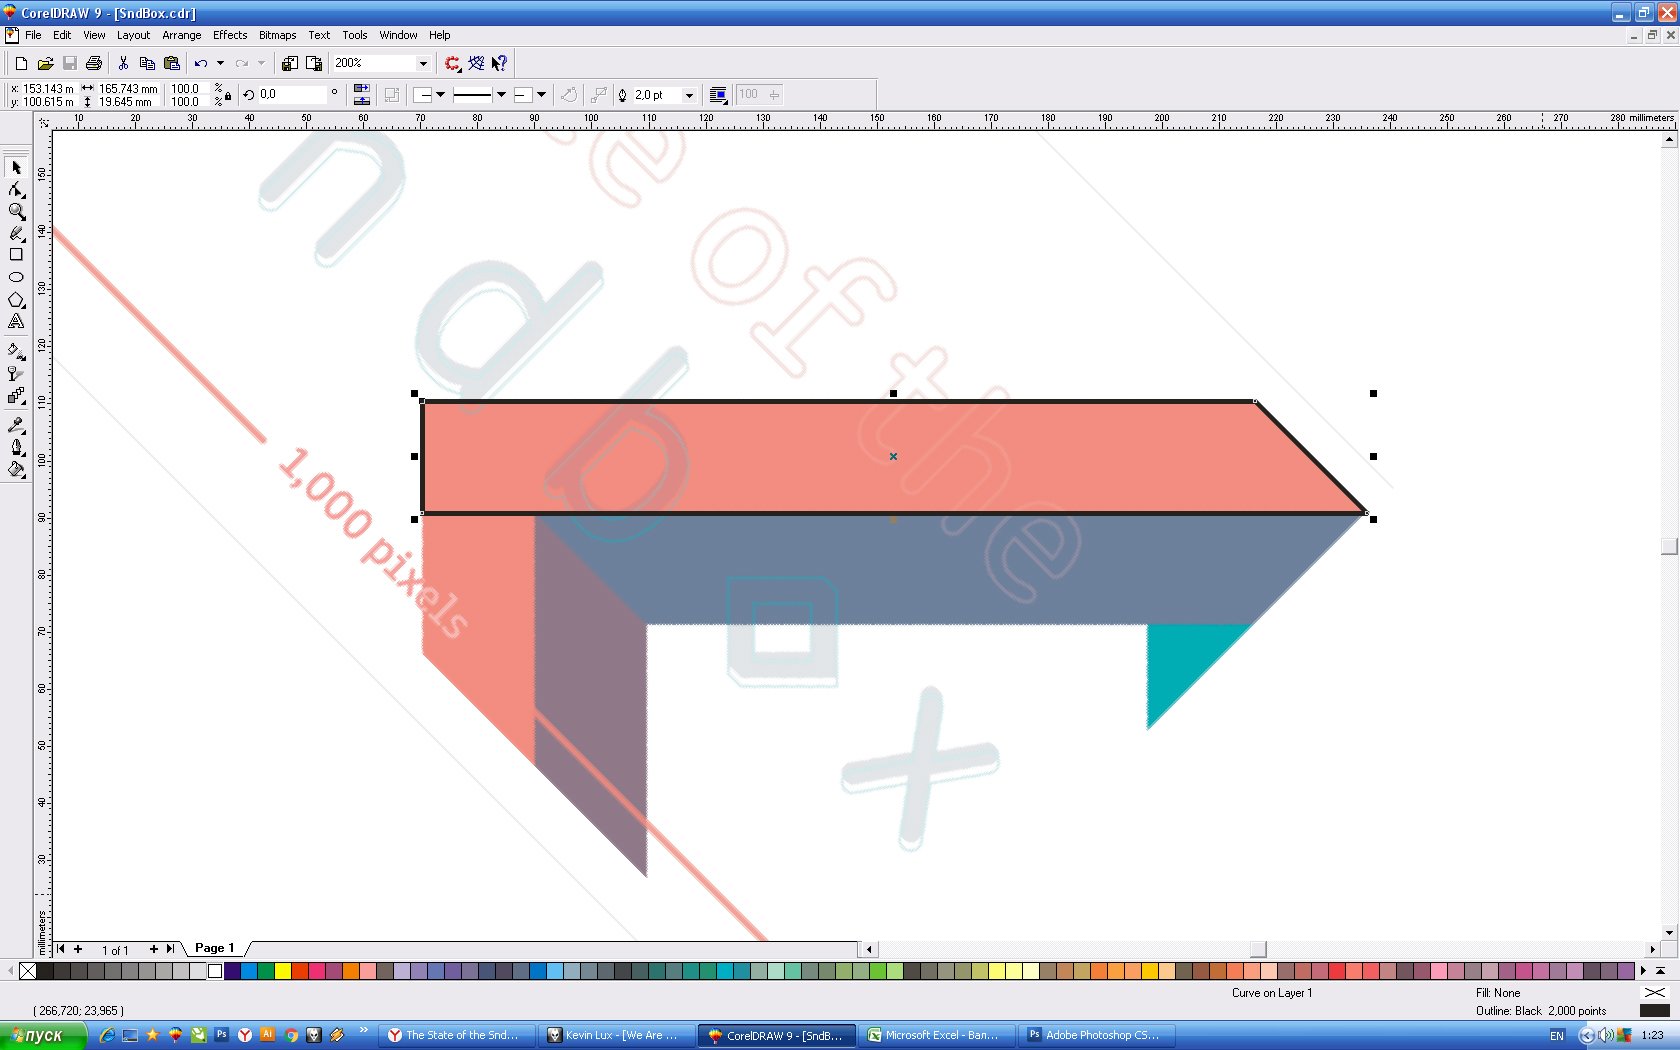Click the Open file icon
The image size is (1680, 1050).
[45, 63]
